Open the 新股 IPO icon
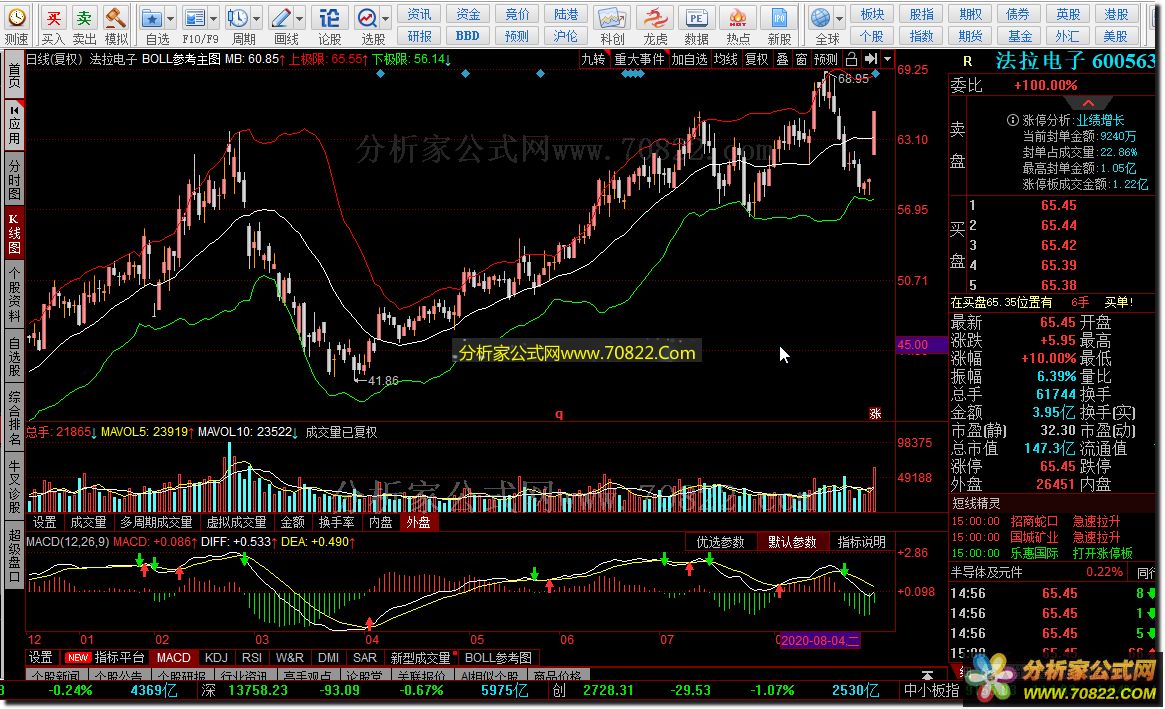The image size is (1165, 709). point(779,18)
